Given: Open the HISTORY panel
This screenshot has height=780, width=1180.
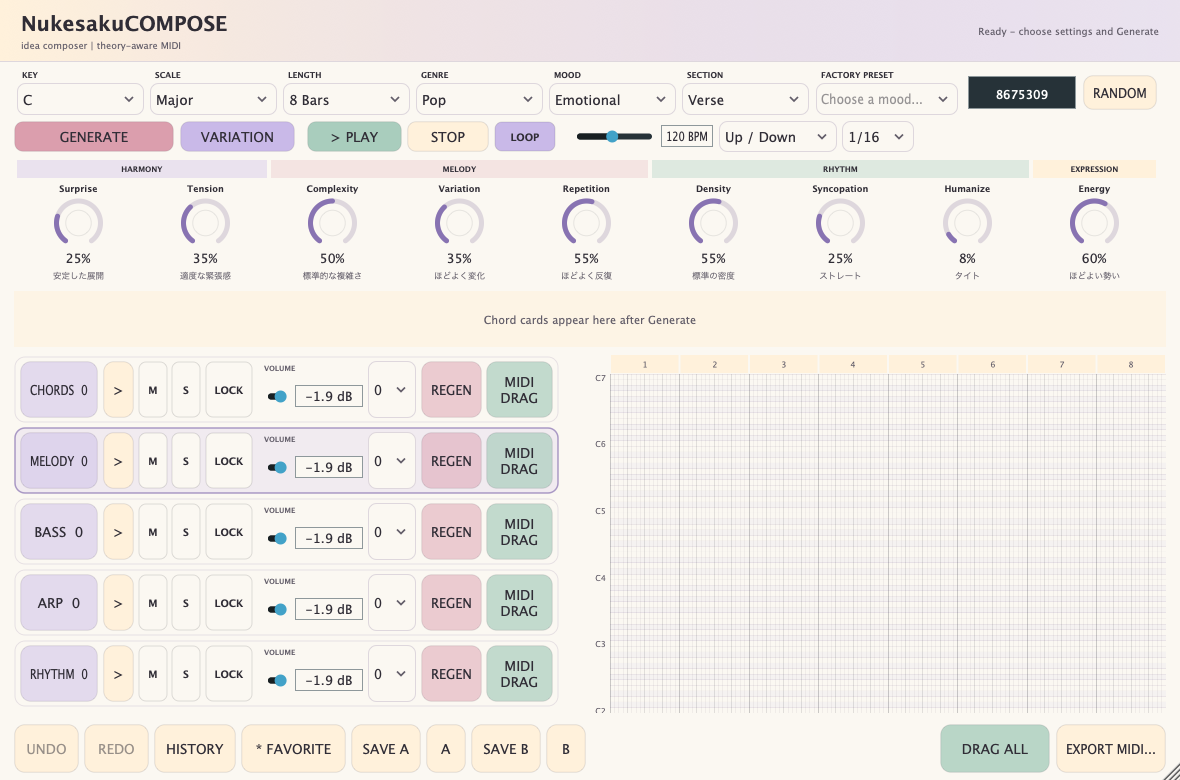Looking at the screenshot, I should pos(195,749).
